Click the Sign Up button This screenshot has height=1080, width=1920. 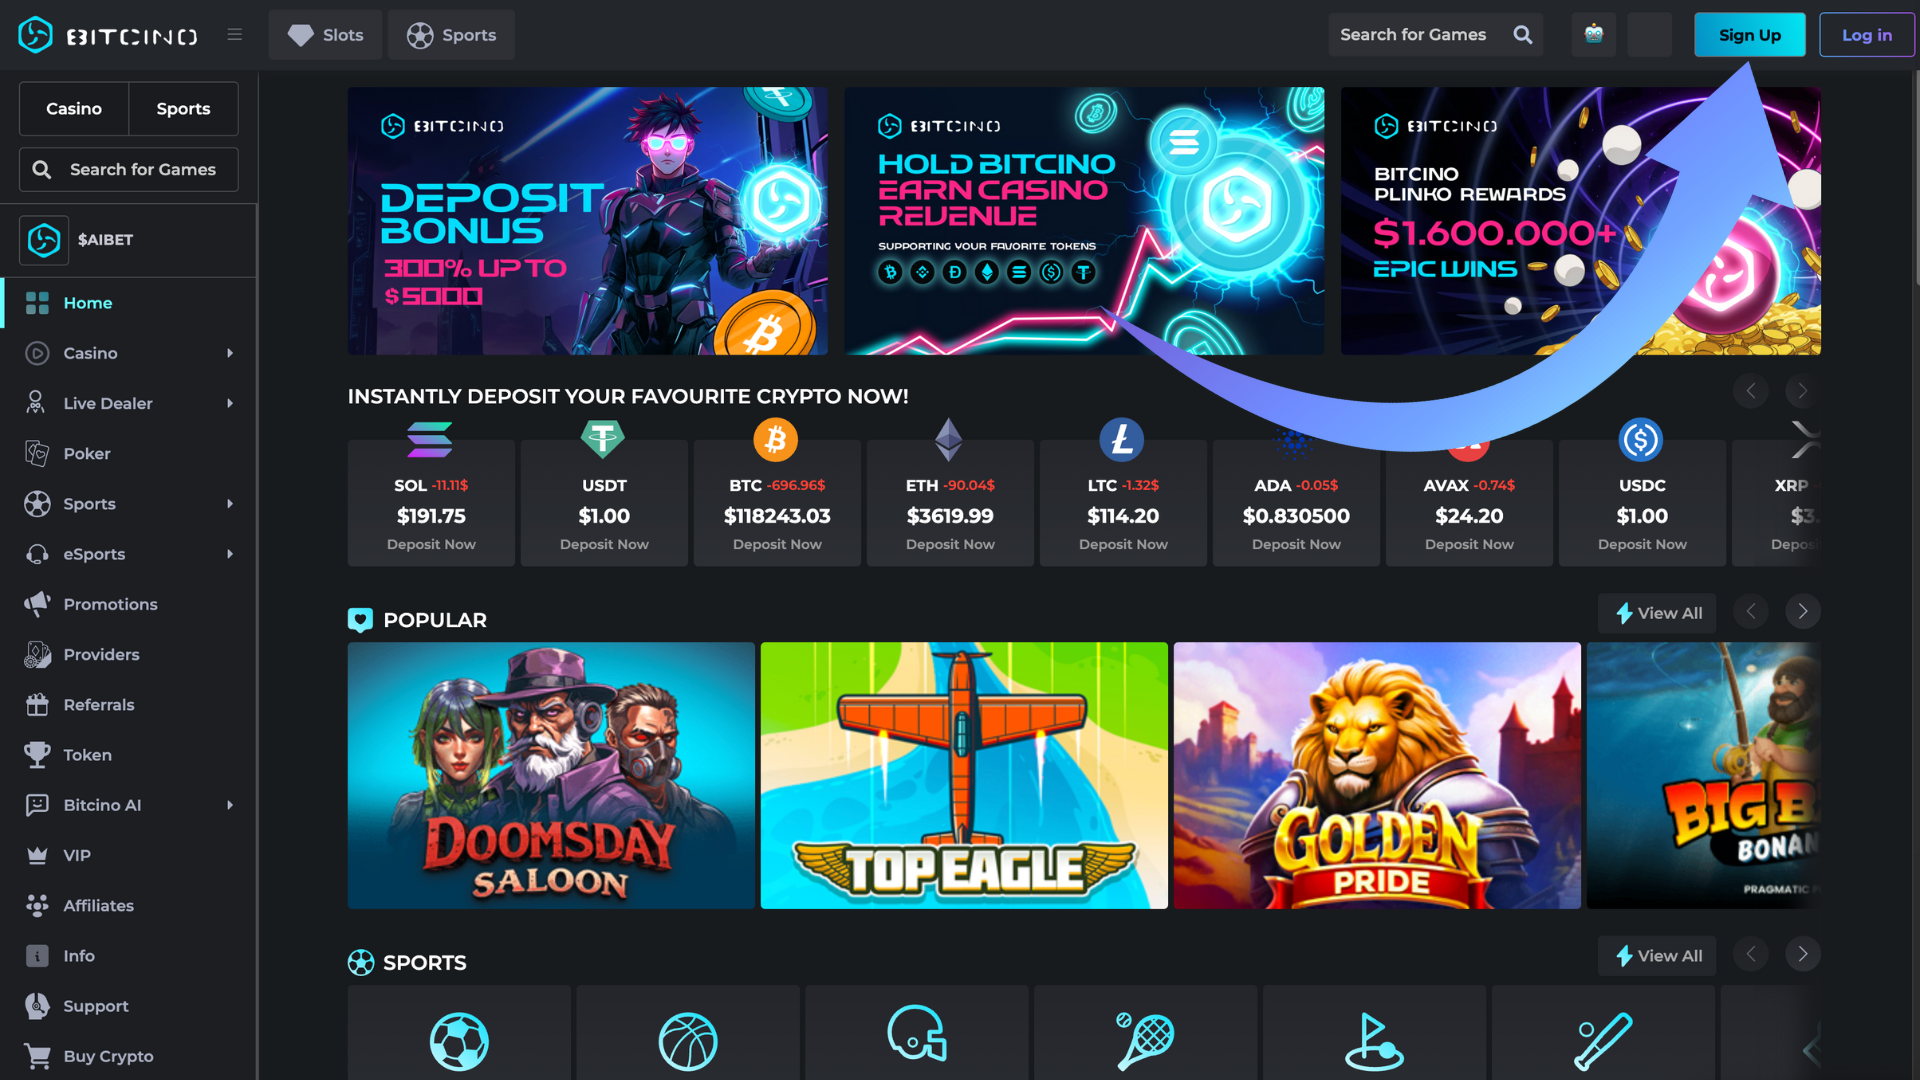(1750, 35)
